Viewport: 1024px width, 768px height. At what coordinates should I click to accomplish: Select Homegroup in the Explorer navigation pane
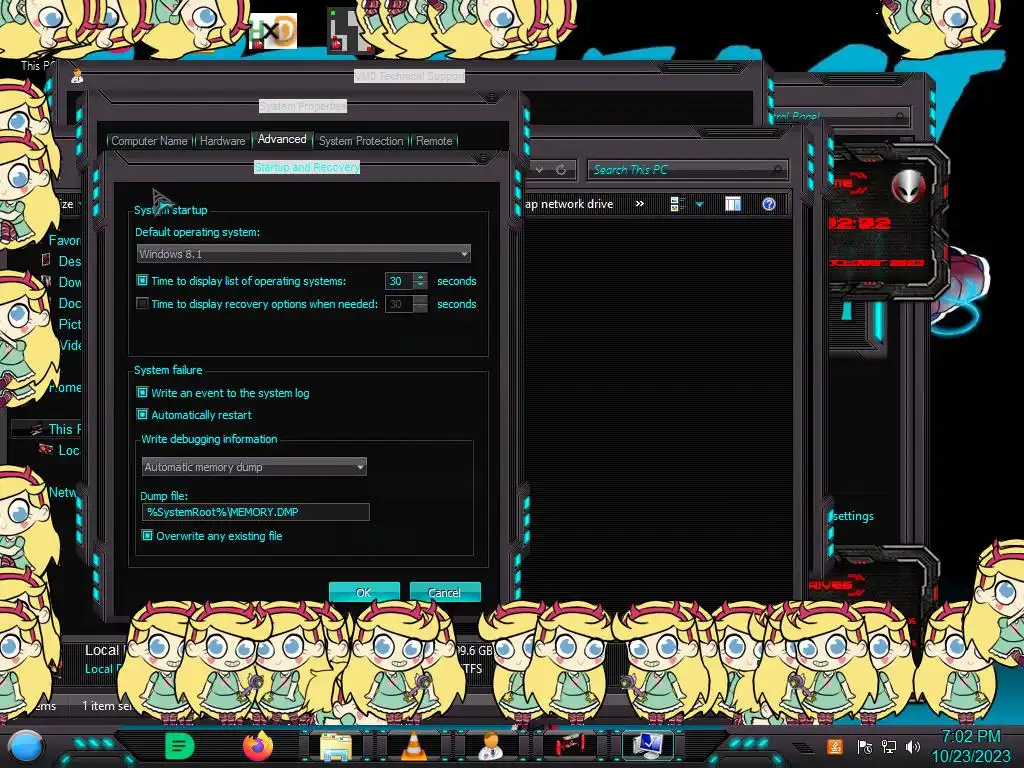pos(65,387)
